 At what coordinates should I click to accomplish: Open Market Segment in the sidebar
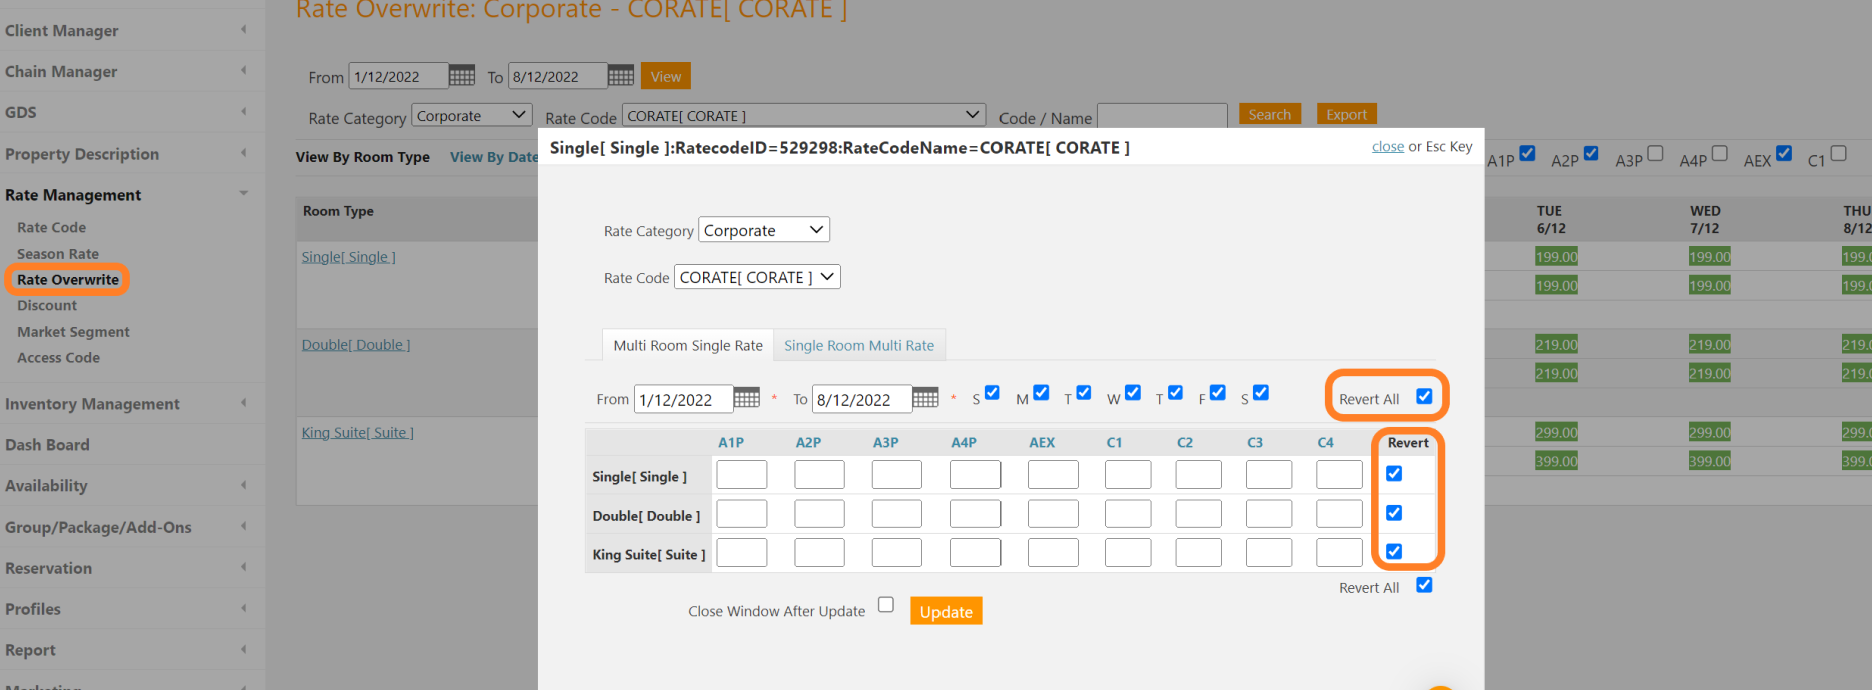73,332
